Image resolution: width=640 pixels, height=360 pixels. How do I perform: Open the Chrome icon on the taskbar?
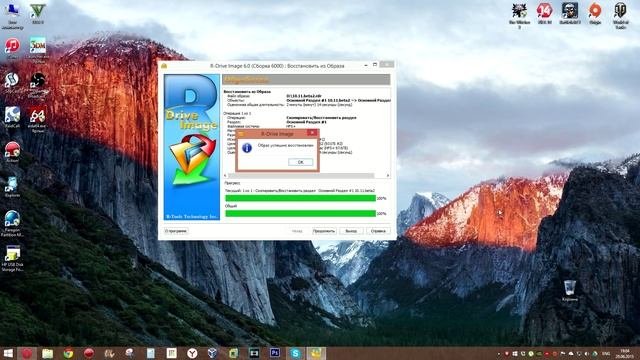point(68,353)
